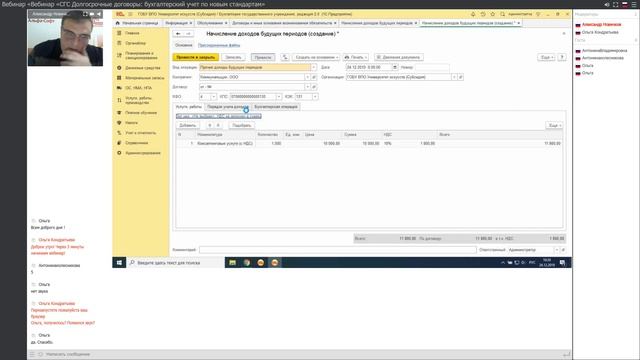Expand КПС dropdown arrow
The height and width of the screenshot is (360, 640).
click(x=279, y=97)
